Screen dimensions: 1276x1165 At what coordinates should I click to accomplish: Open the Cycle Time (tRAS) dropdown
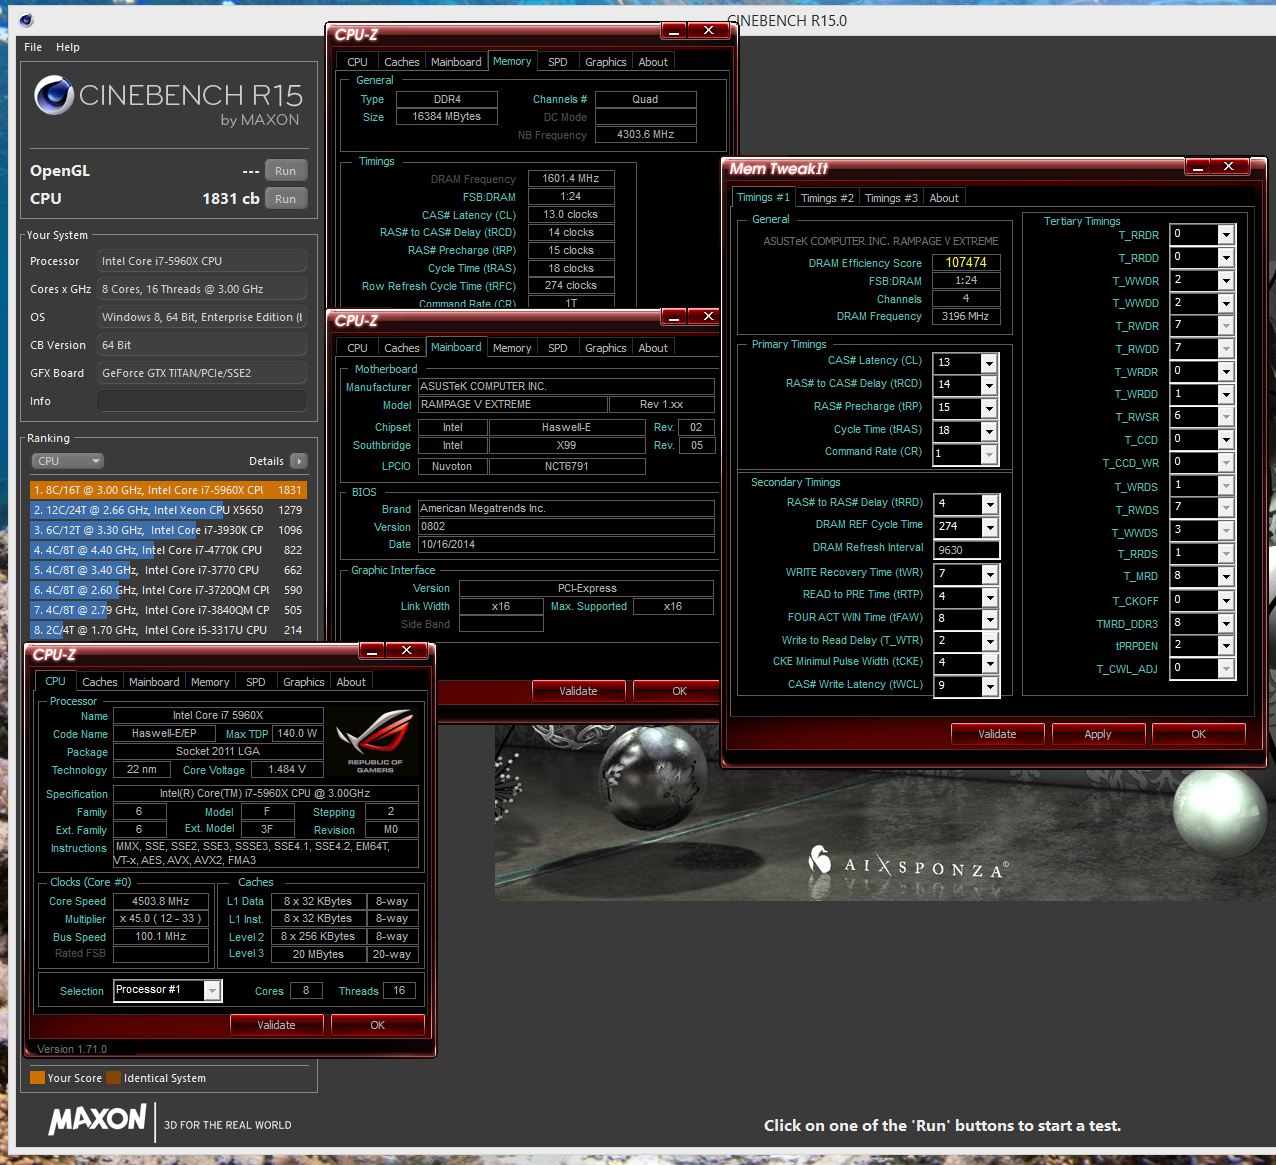[x=988, y=431]
